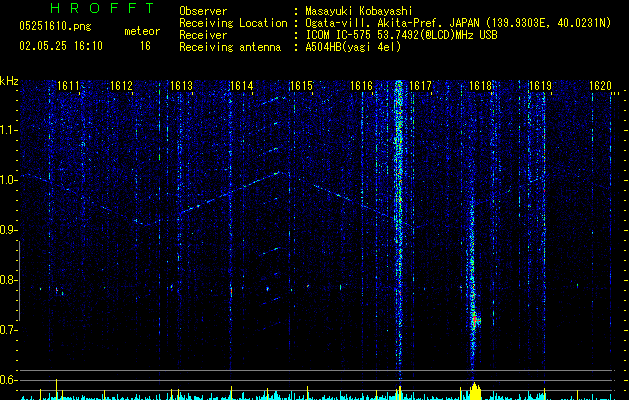The width and height of the screenshot is (629, 400).
Task: Click the 1615 time marker
Action: click(x=301, y=86)
